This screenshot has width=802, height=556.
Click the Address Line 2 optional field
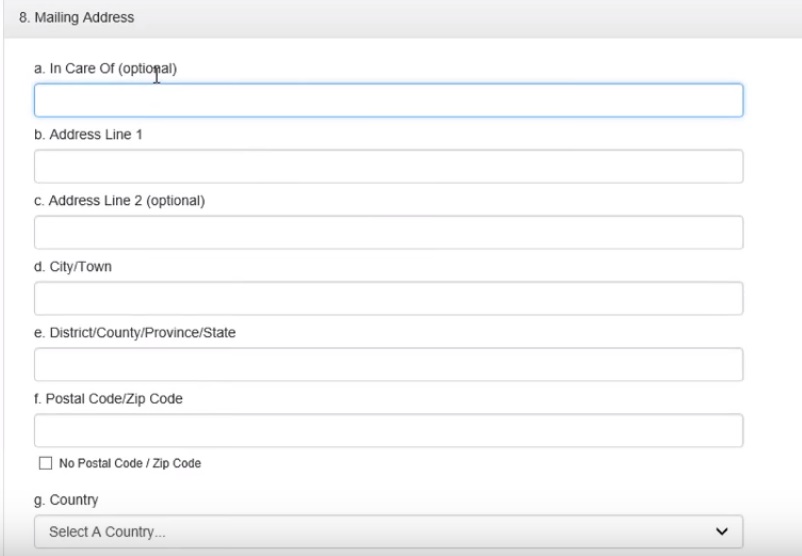(388, 232)
